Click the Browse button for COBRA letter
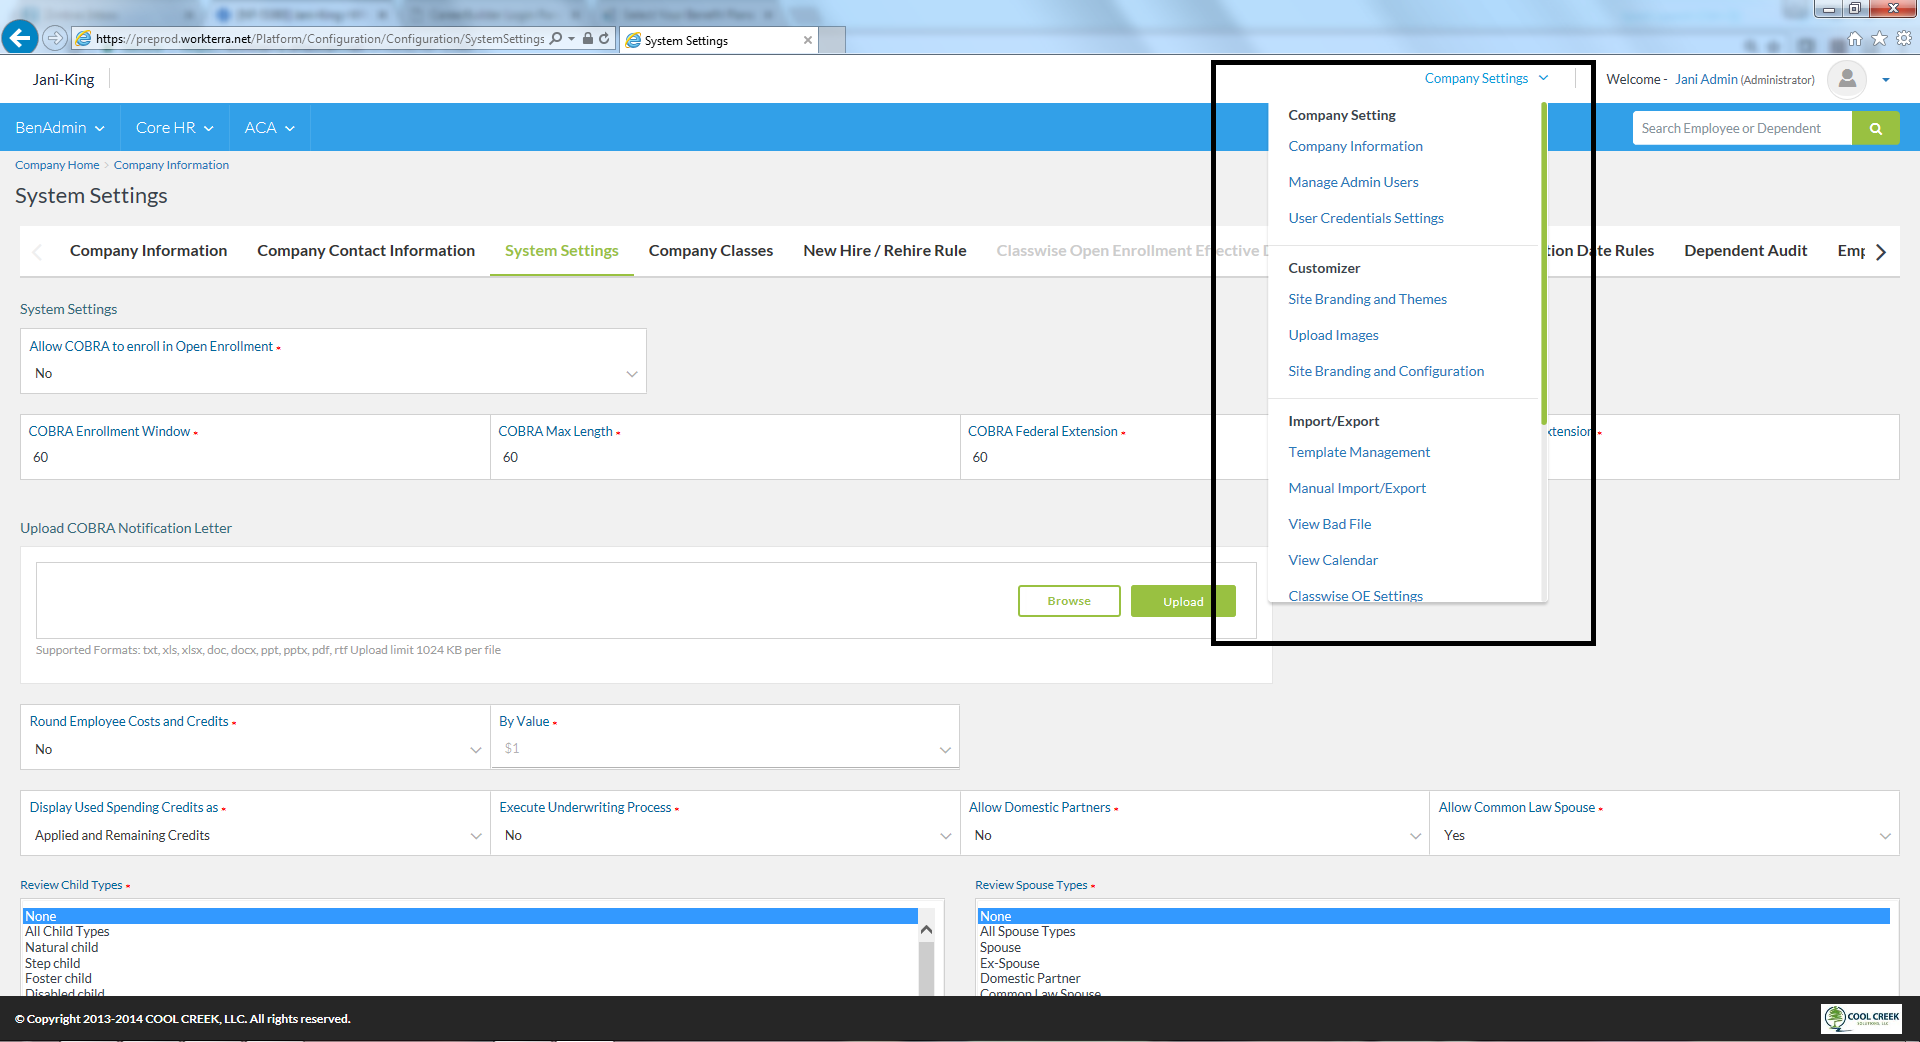The width and height of the screenshot is (1920, 1042). tap(1069, 601)
